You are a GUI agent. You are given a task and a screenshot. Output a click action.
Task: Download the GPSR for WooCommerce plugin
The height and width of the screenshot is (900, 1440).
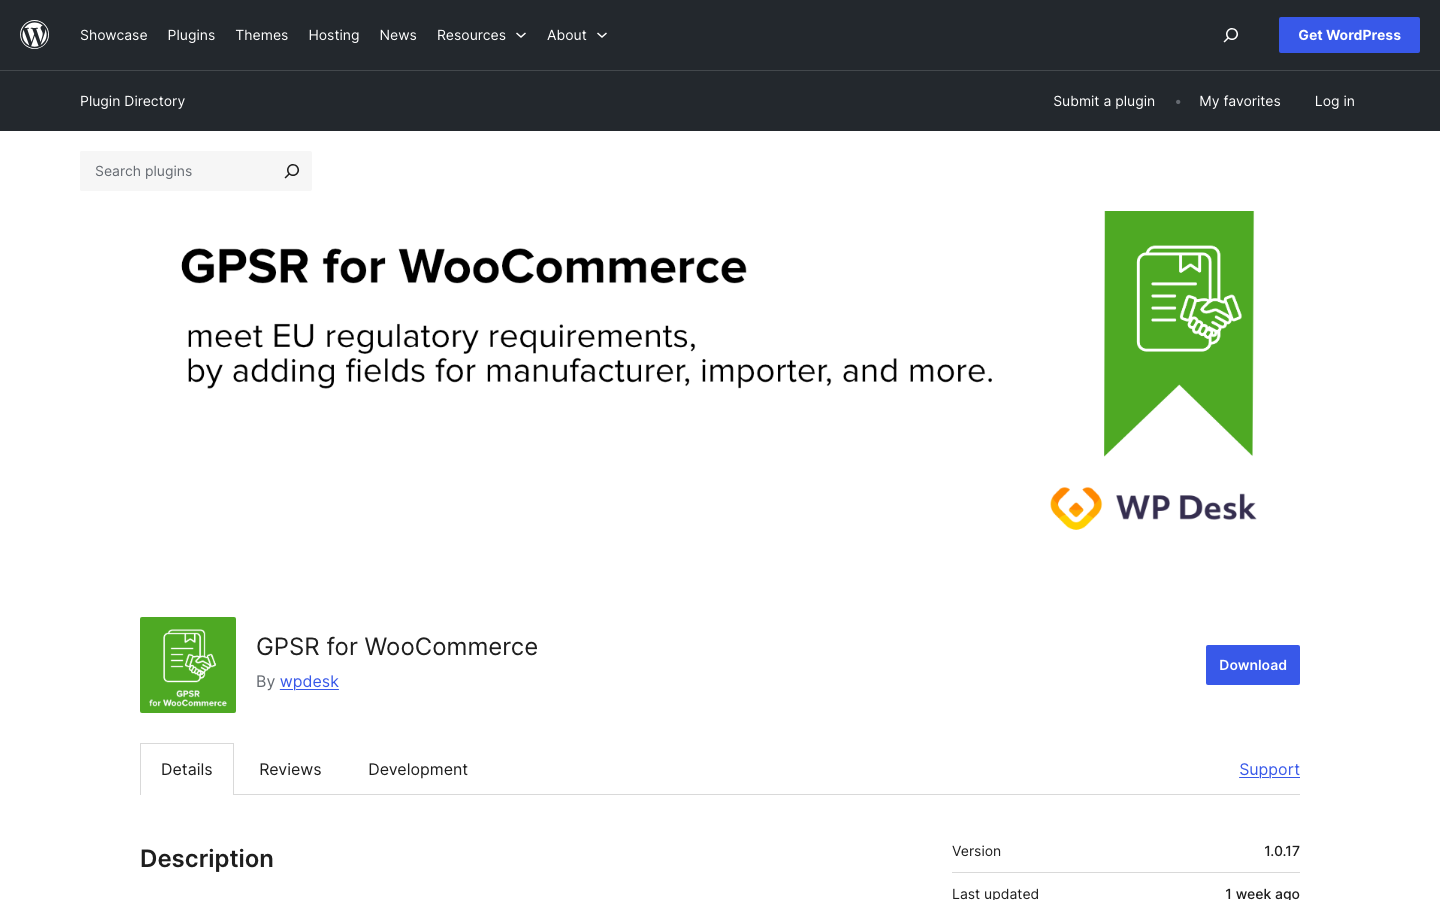coord(1253,665)
